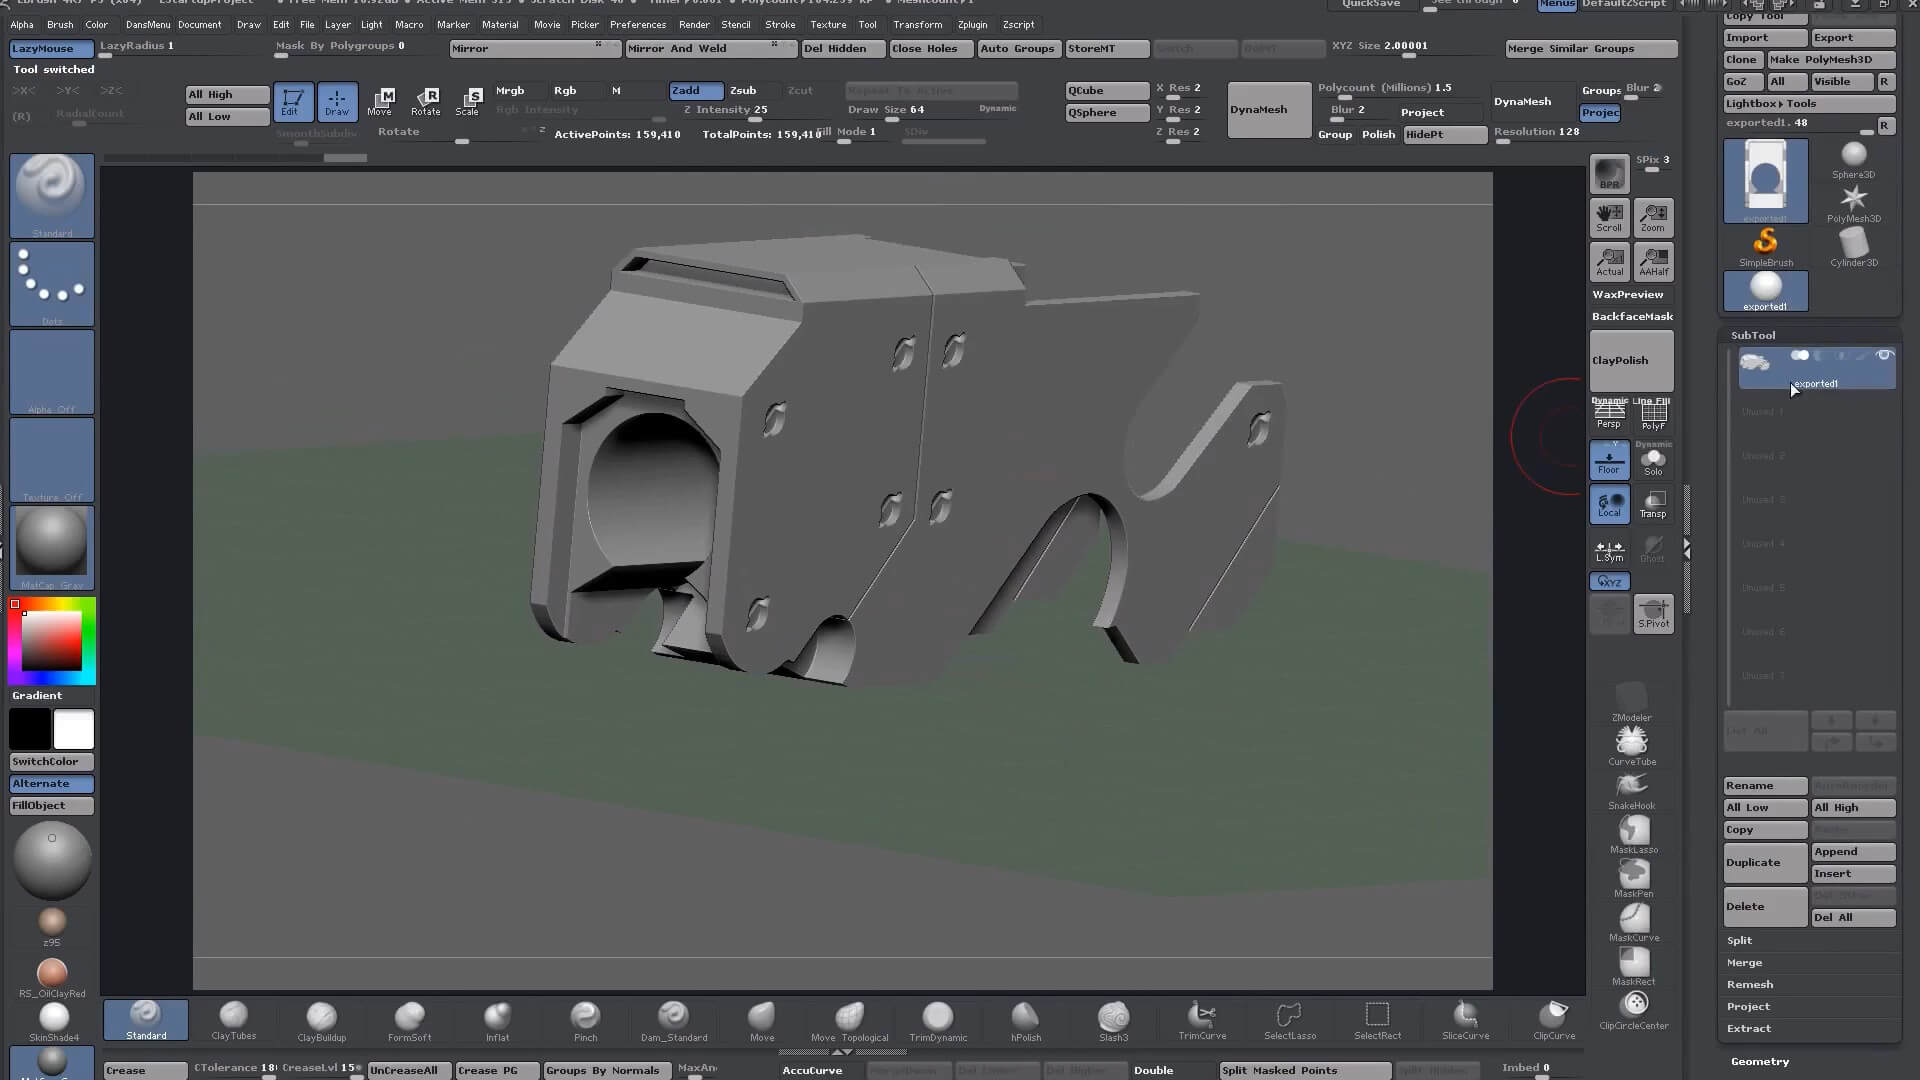Expand the Split section in SubTool
The height and width of the screenshot is (1080, 1920).
(1739, 940)
